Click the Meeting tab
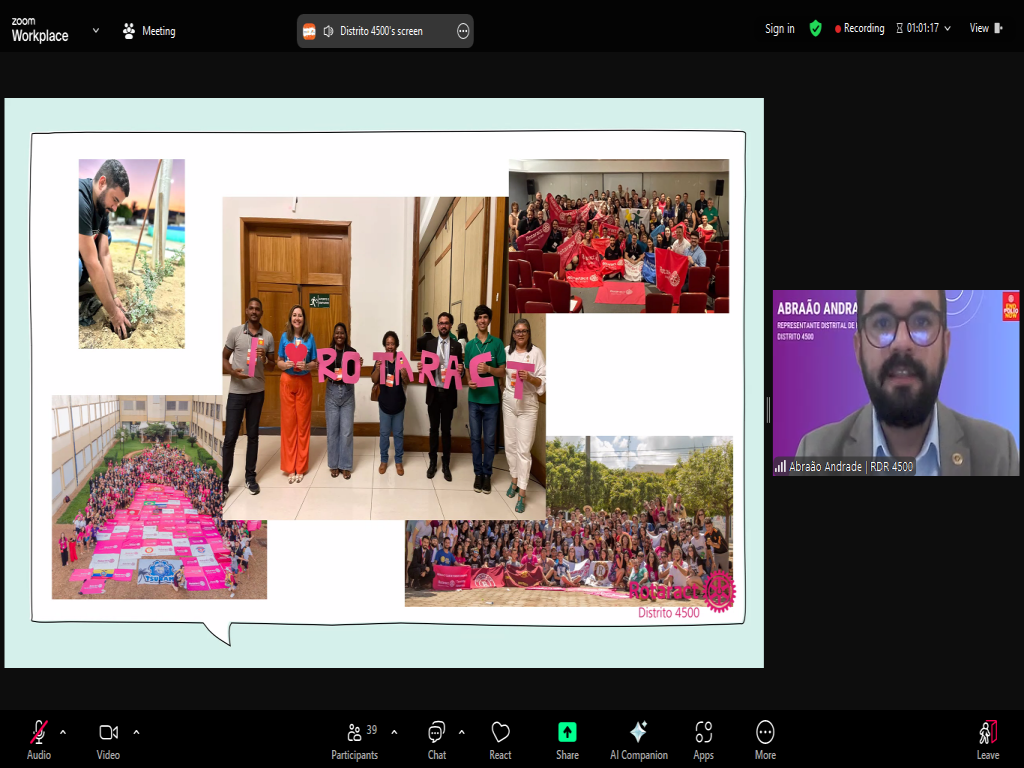Viewport: 1024px width, 768px height. point(149,31)
